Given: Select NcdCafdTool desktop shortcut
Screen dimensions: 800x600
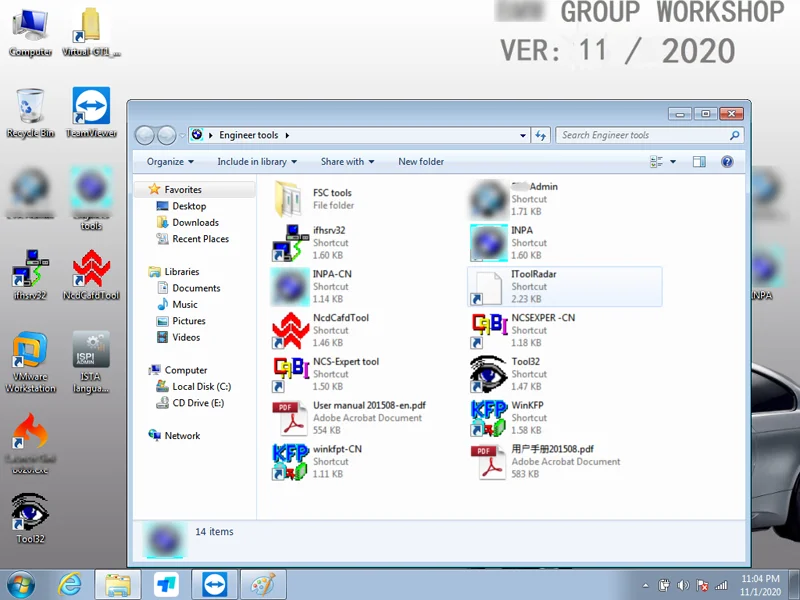Looking at the screenshot, I should pyautogui.click(x=91, y=274).
